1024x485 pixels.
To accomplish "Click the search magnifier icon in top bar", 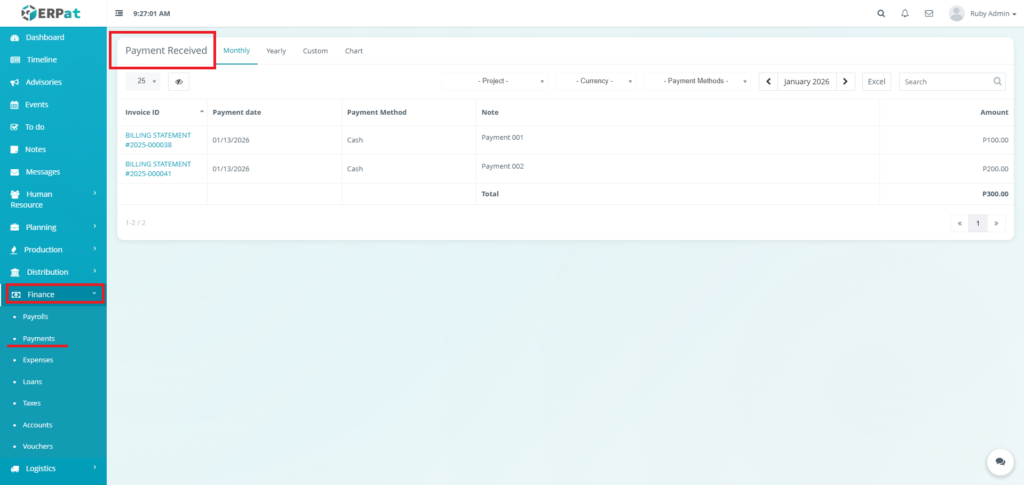I will coord(881,14).
